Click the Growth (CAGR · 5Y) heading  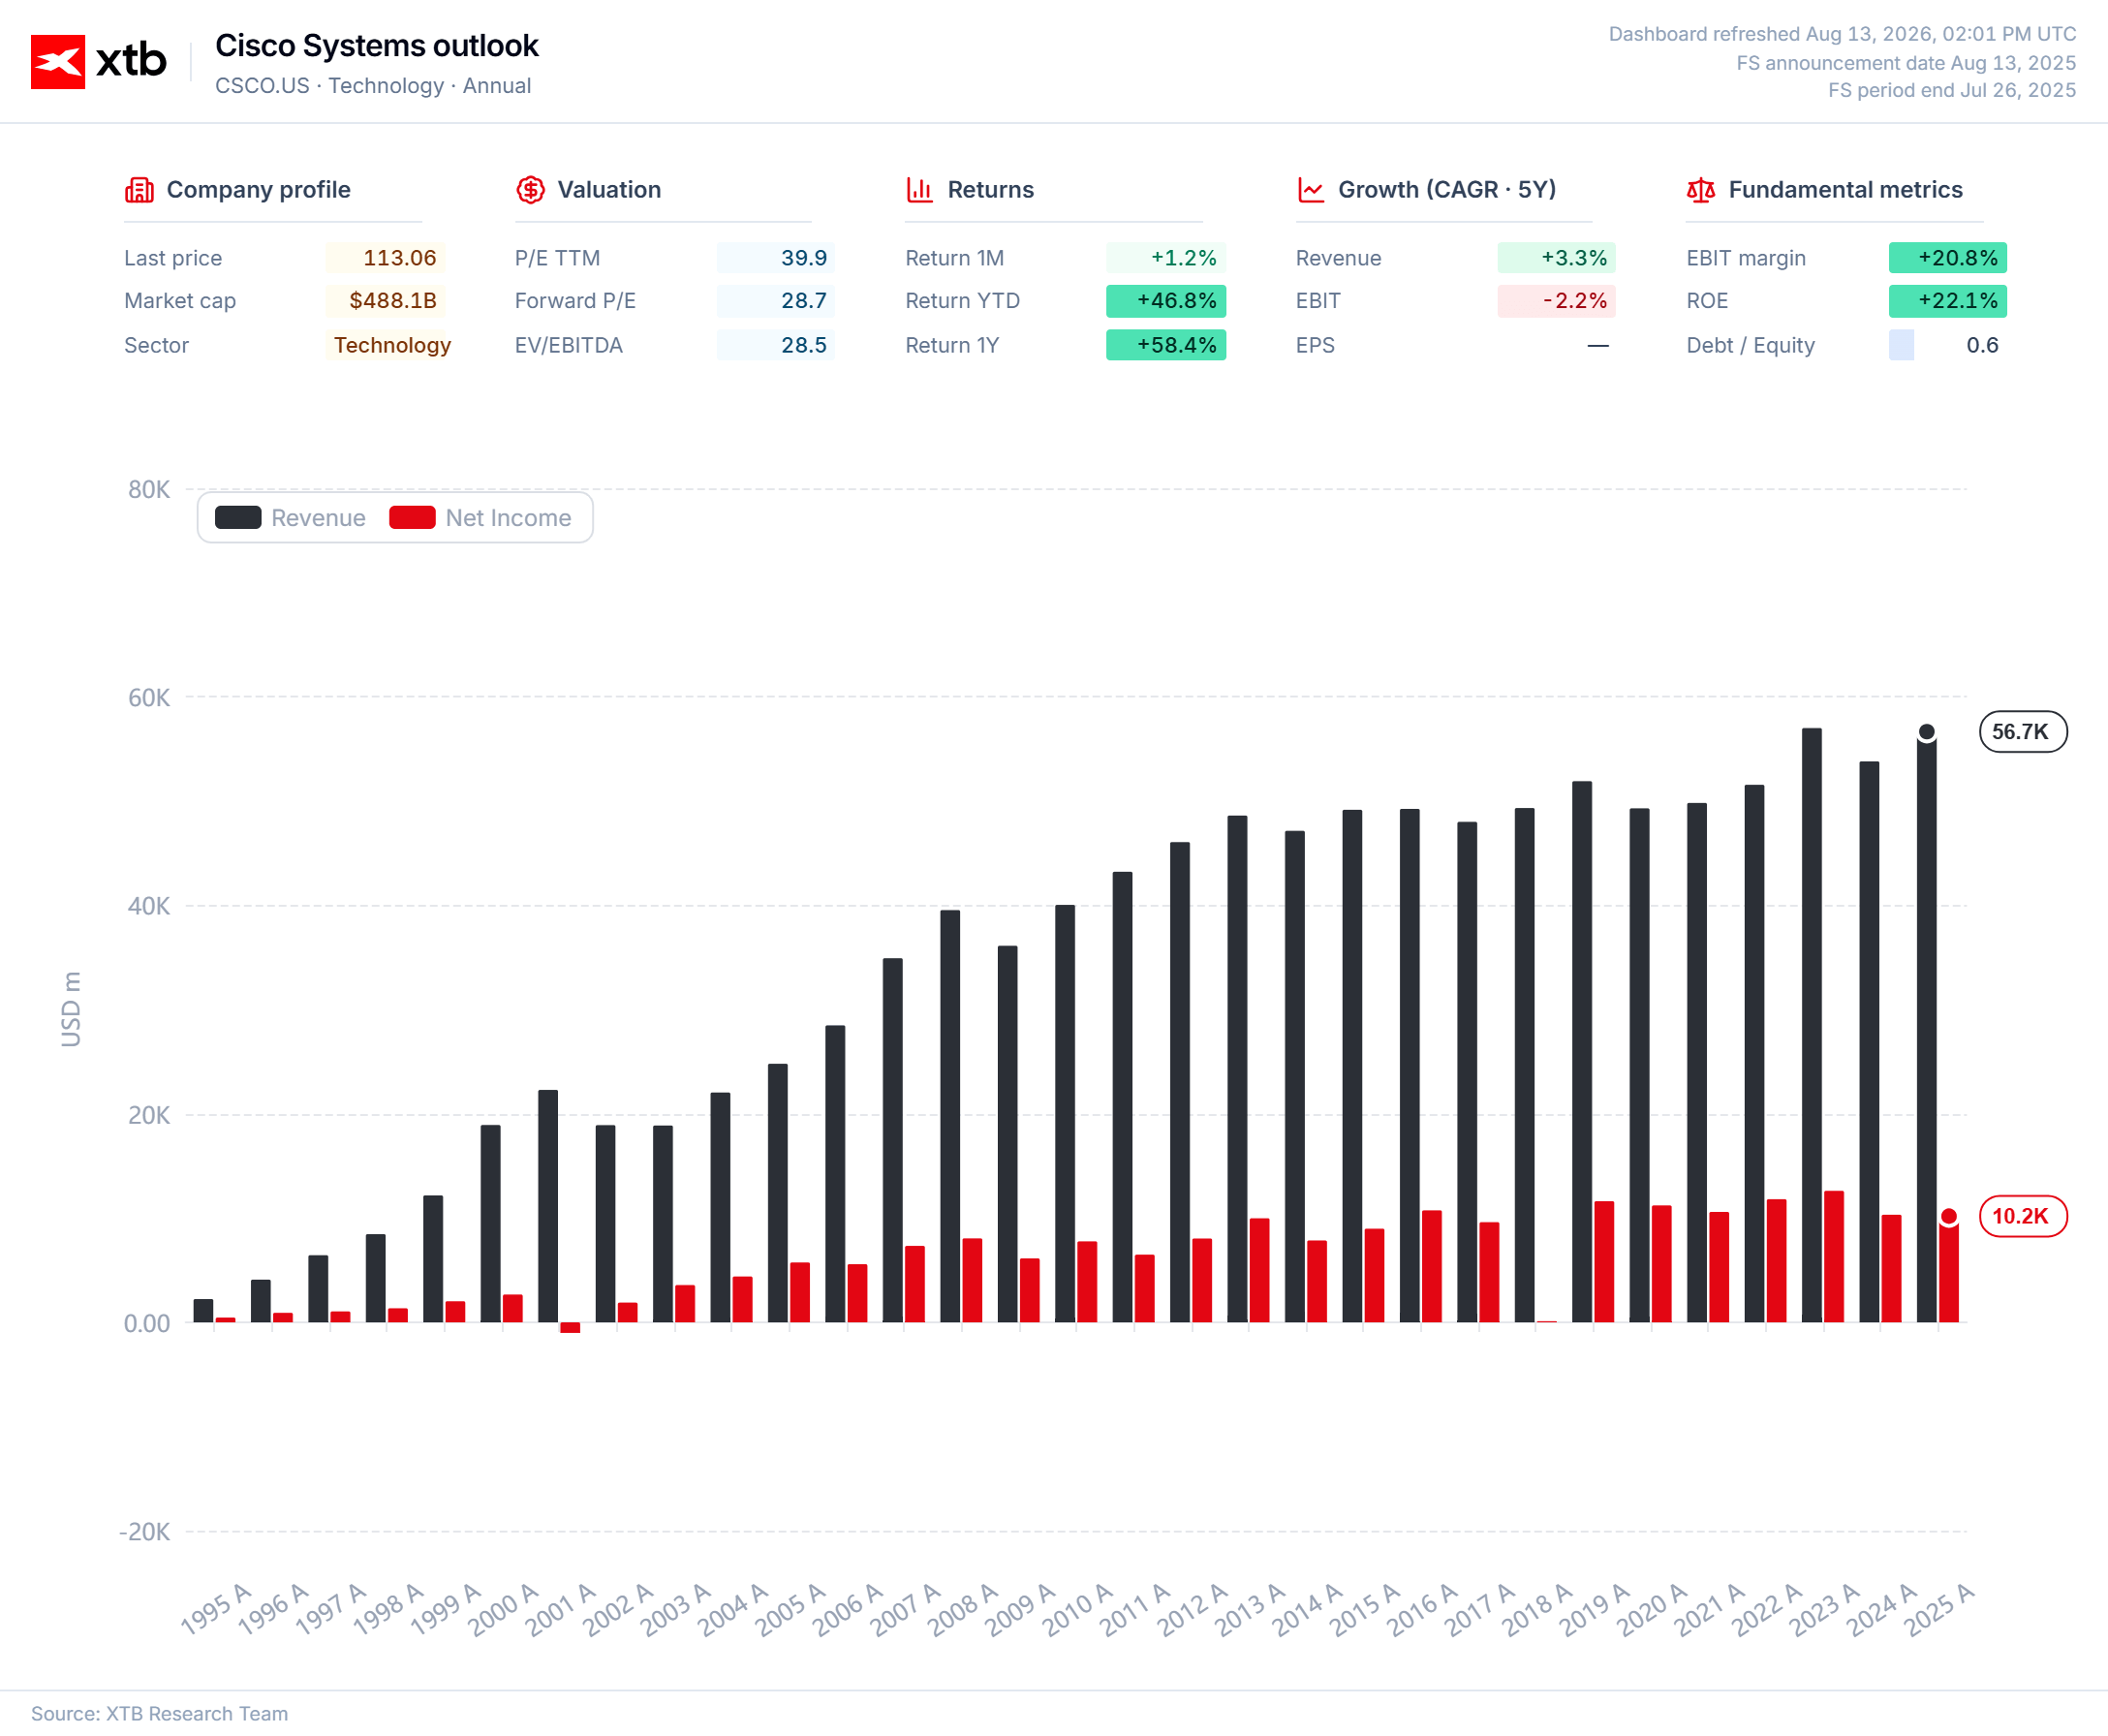(1447, 190)
